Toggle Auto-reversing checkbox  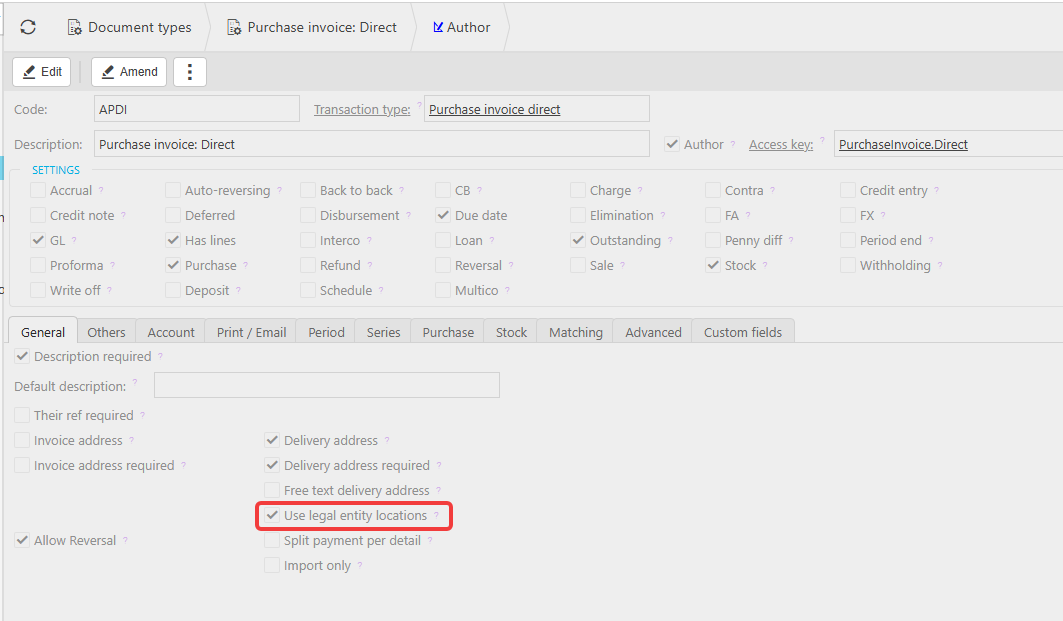click(173, 191)
